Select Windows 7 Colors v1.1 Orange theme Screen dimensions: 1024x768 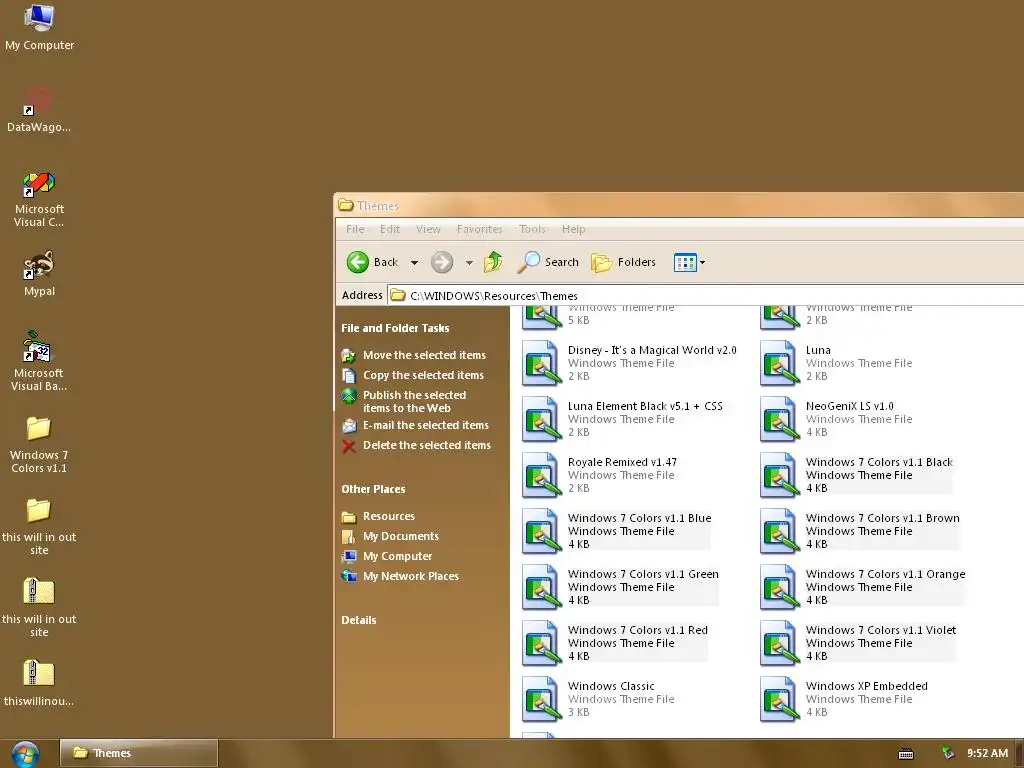(x=863, y=588)
